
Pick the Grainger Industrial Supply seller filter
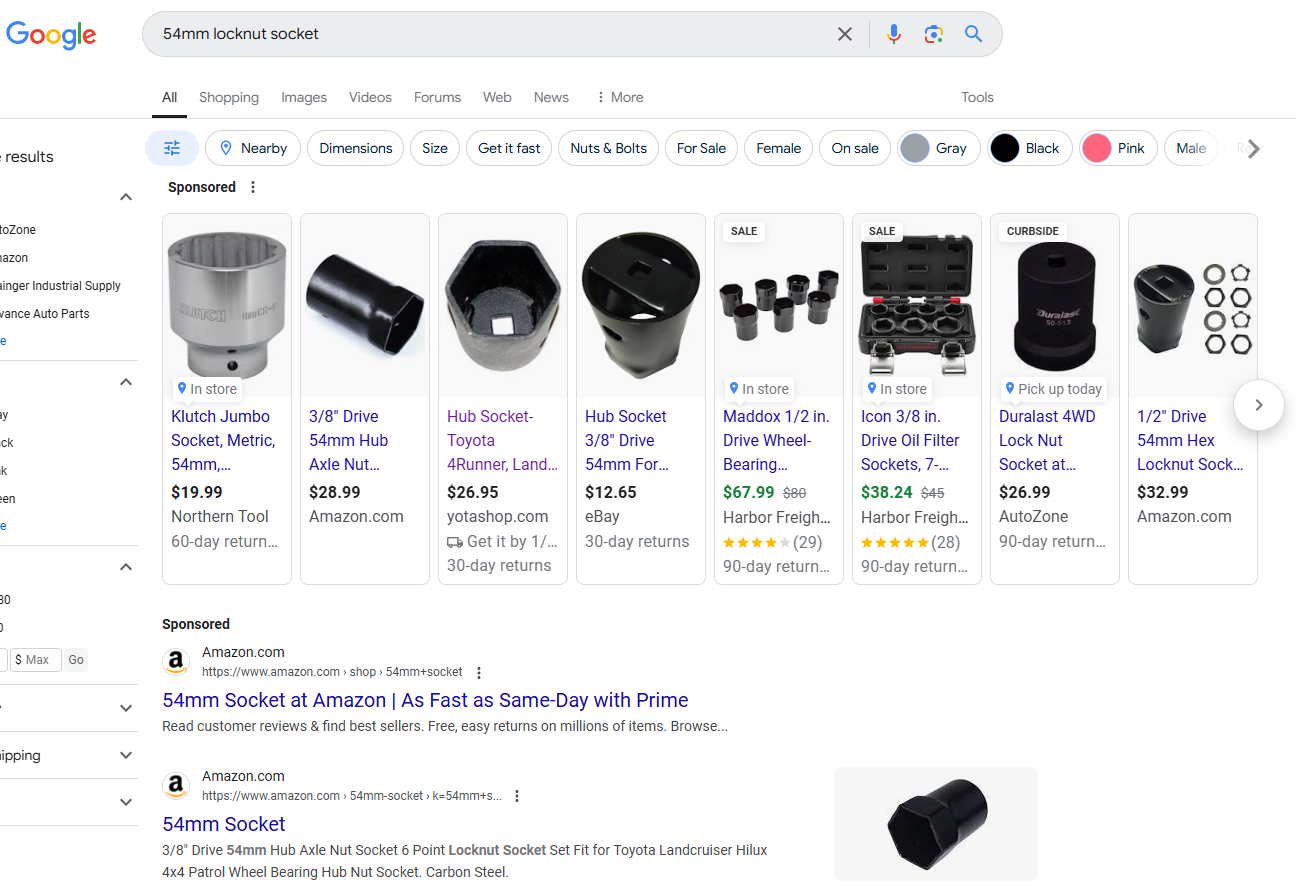point(60,286)
